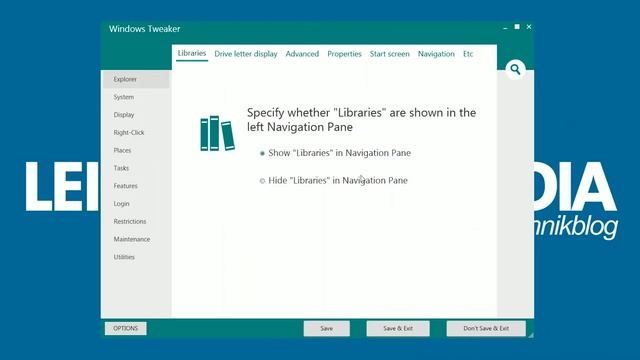Click the Save & Exit button
This screenshot has height=360, width=640.
pyautogui.click(x=398, y=328)
